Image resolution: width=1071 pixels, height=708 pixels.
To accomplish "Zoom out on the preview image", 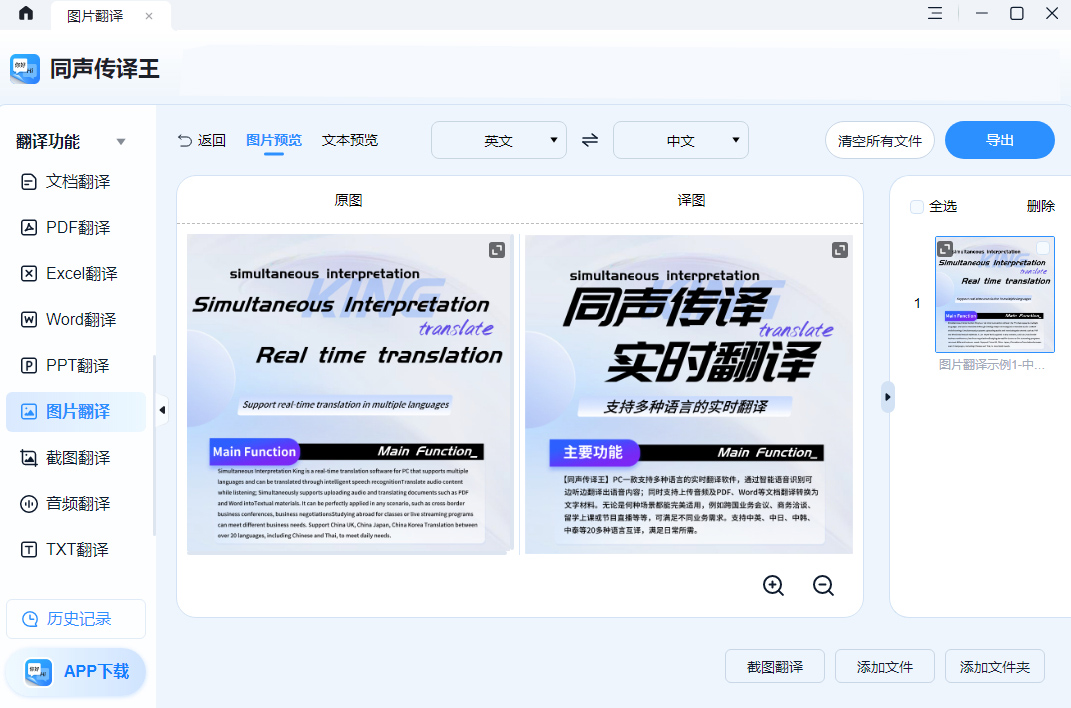I will click(x=823, y=585).
